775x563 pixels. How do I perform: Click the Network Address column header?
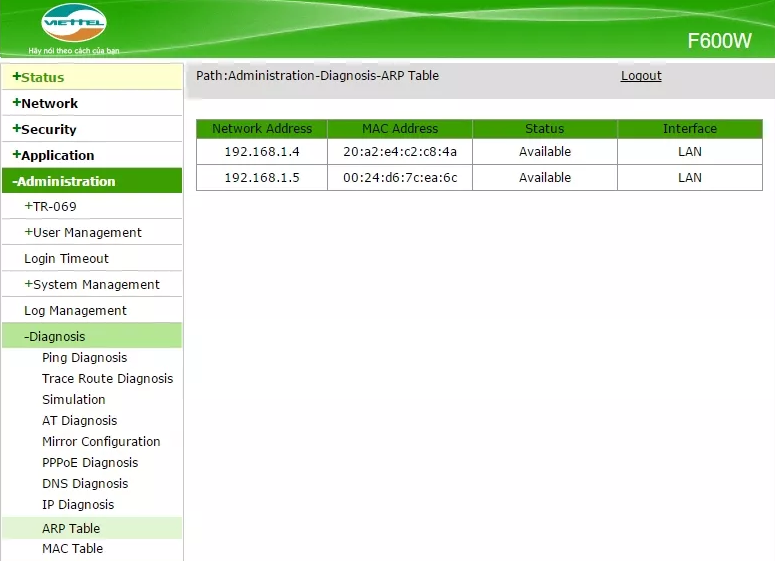[262, 129]
